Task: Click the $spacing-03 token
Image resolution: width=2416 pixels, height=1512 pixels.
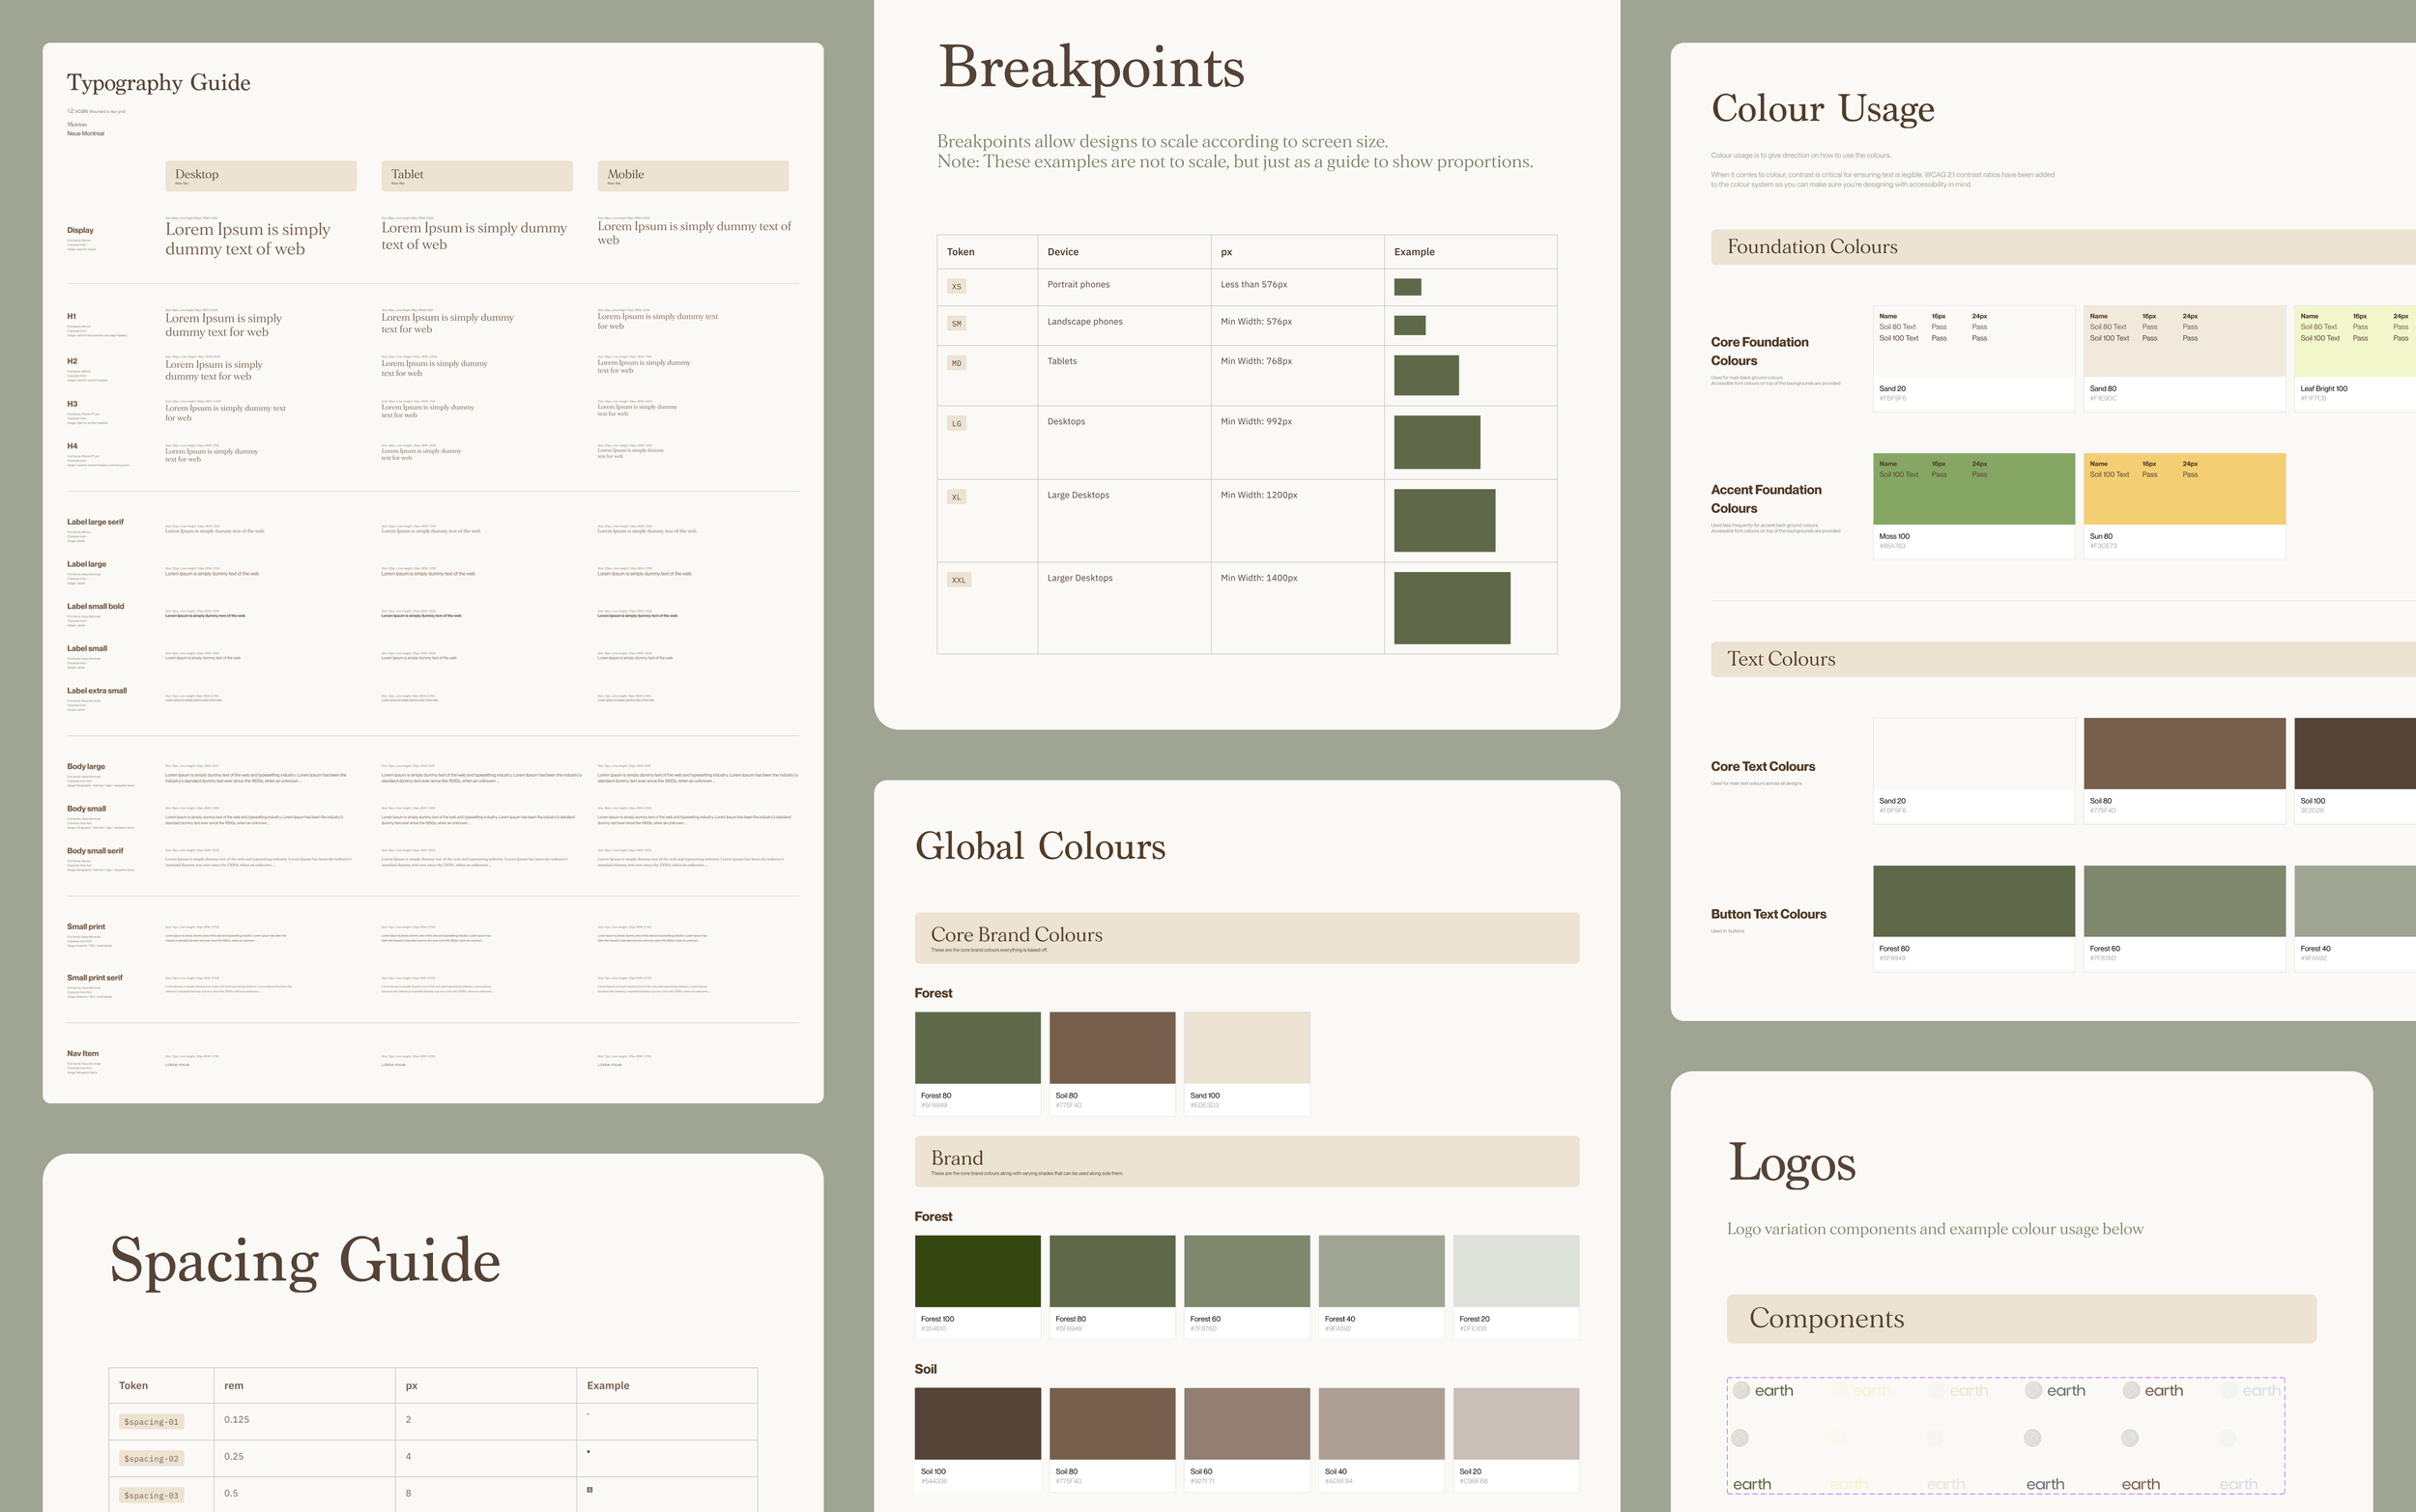Action: click(152, 1496)
